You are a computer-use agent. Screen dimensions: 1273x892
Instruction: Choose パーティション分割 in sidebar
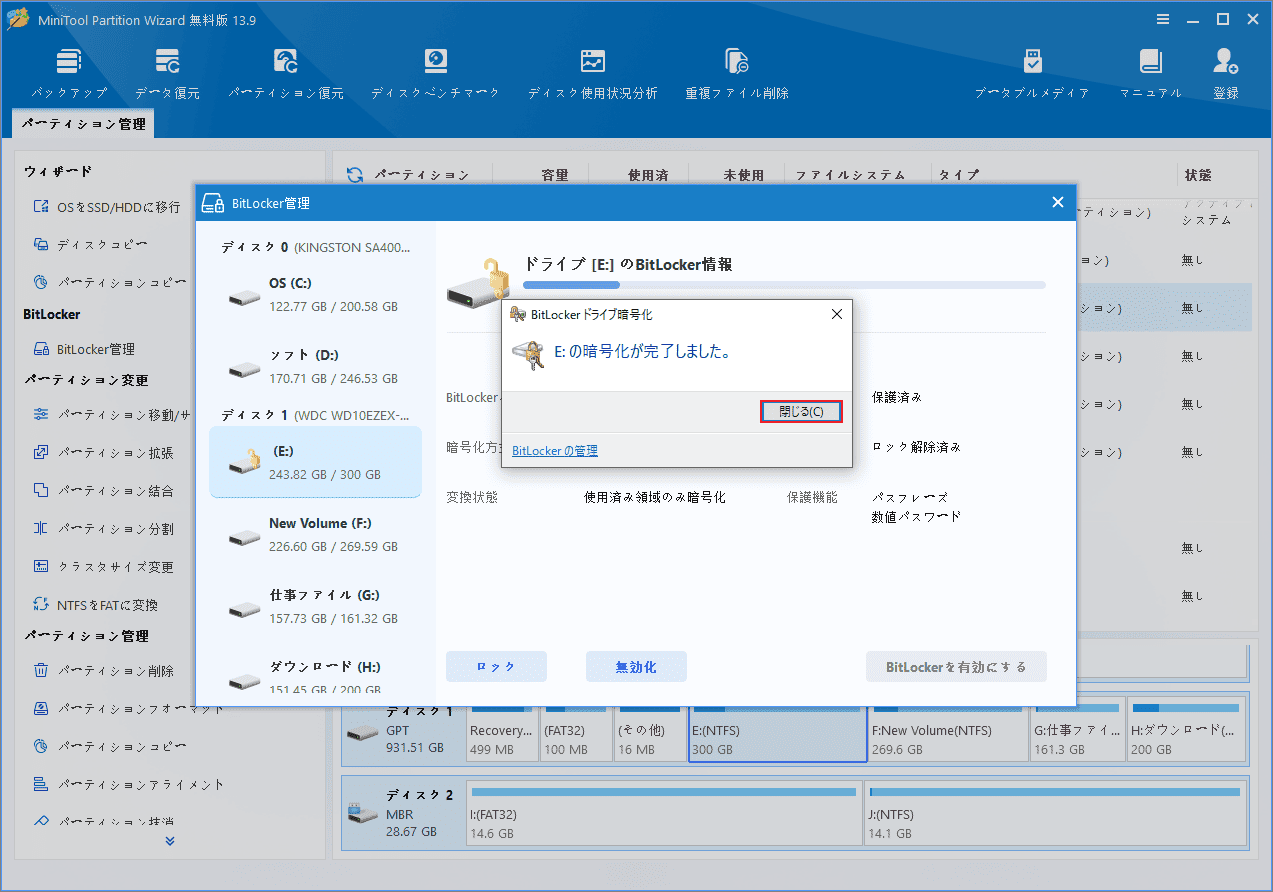pos(104,529)
